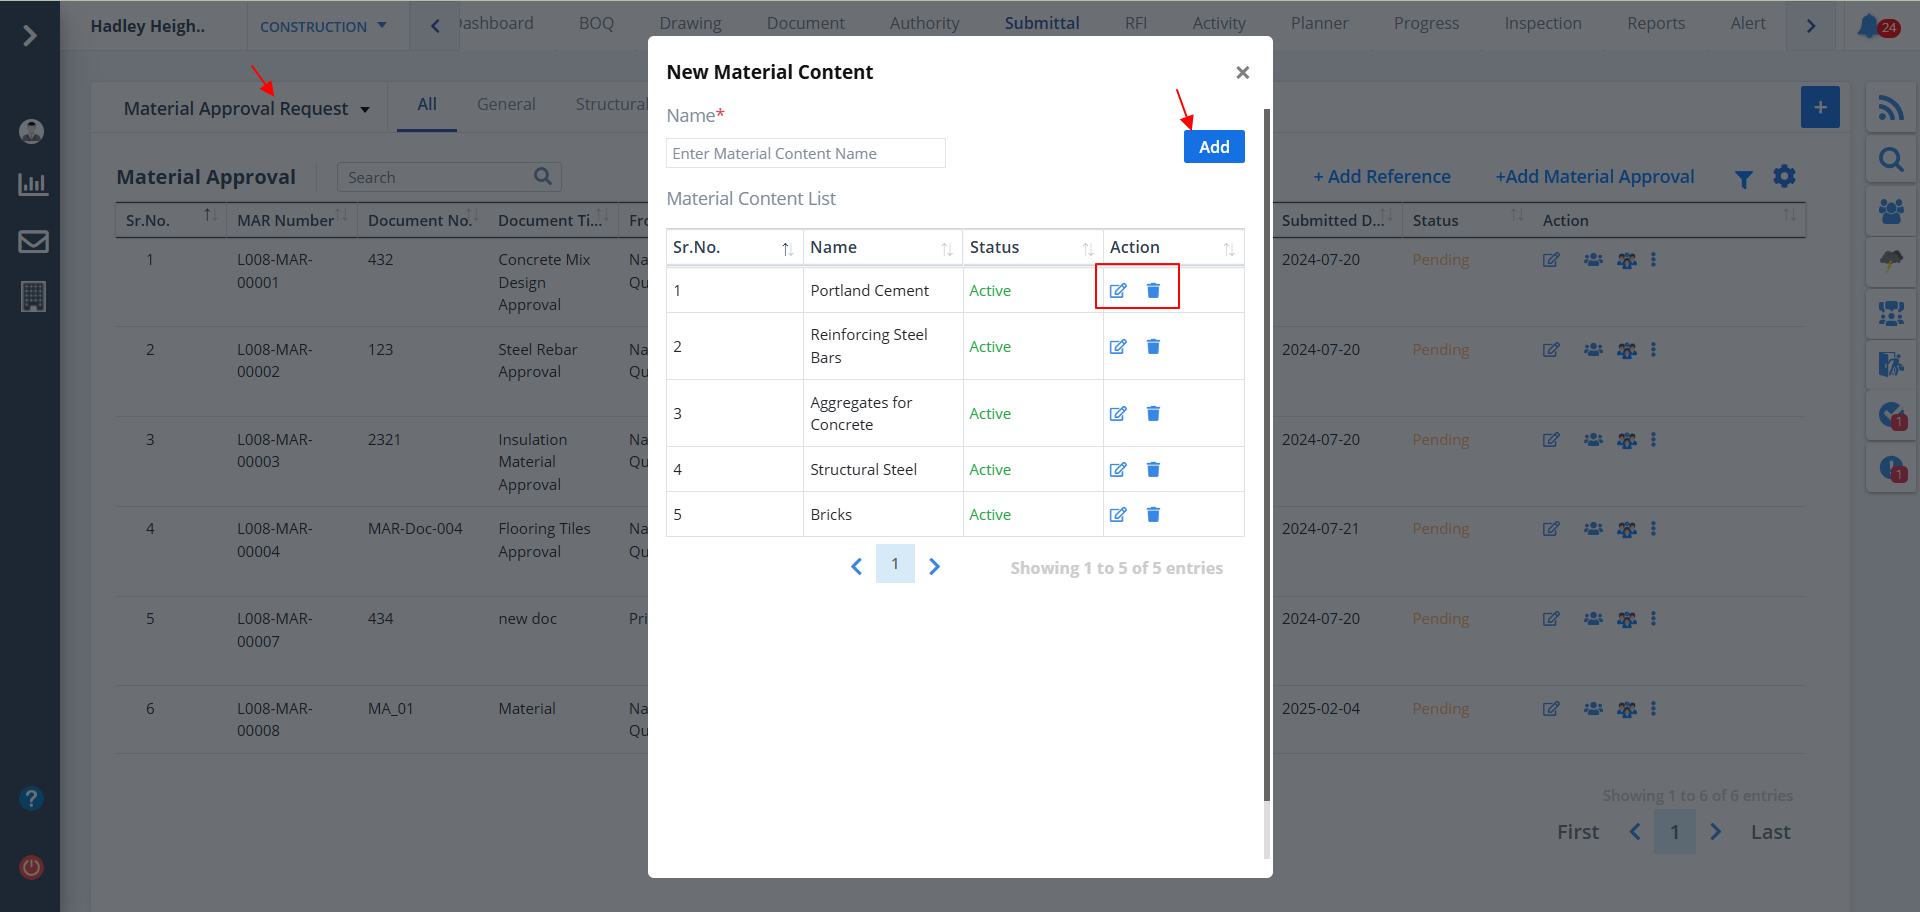Click edit icon for Portland Cement row
This screenshot has width=1920, height=912.
pyautogui.click(x=1118, y=291)
